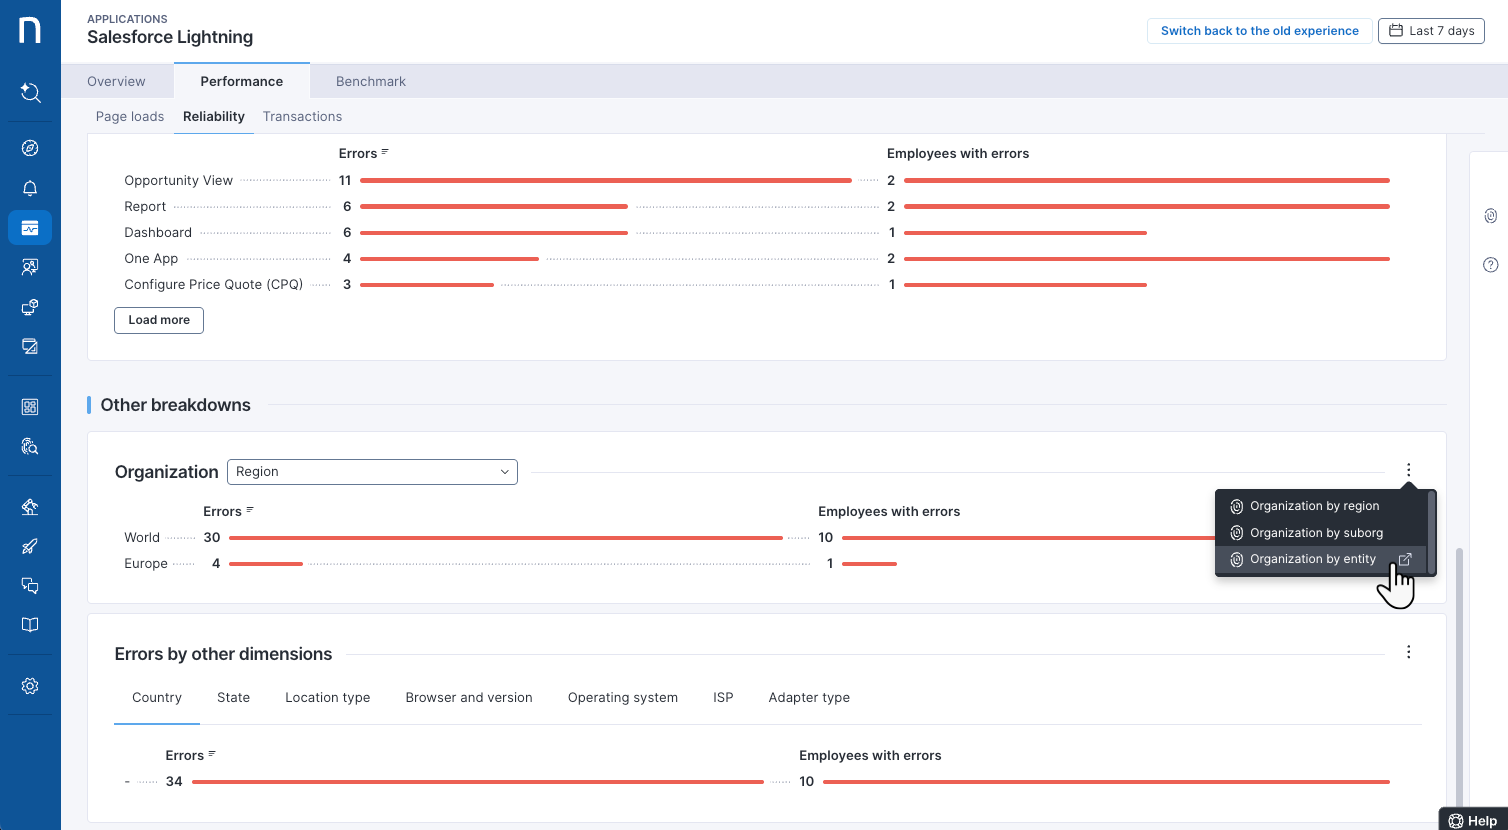1508x830 pixels.
Task: Click the four-squares dashboard icon in sidebar
Action: pyautogui.click(x=30, y=407)
